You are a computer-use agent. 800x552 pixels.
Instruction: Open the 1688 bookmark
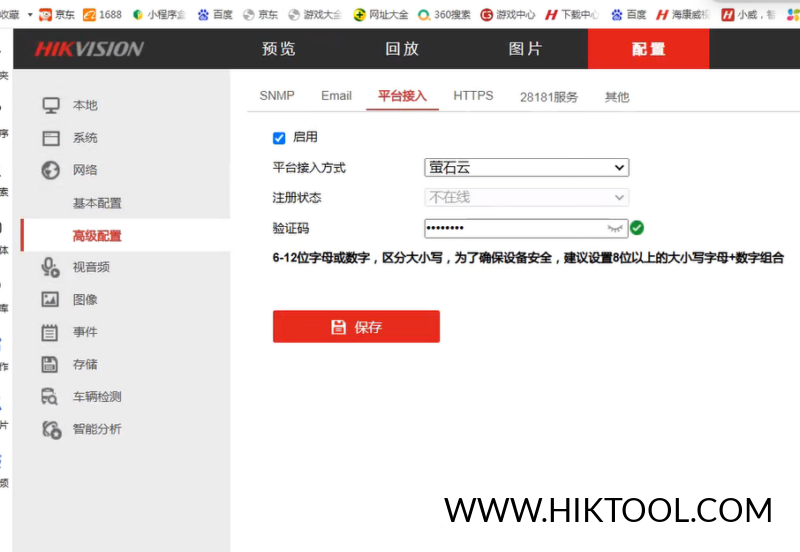[x=102, y=14]
